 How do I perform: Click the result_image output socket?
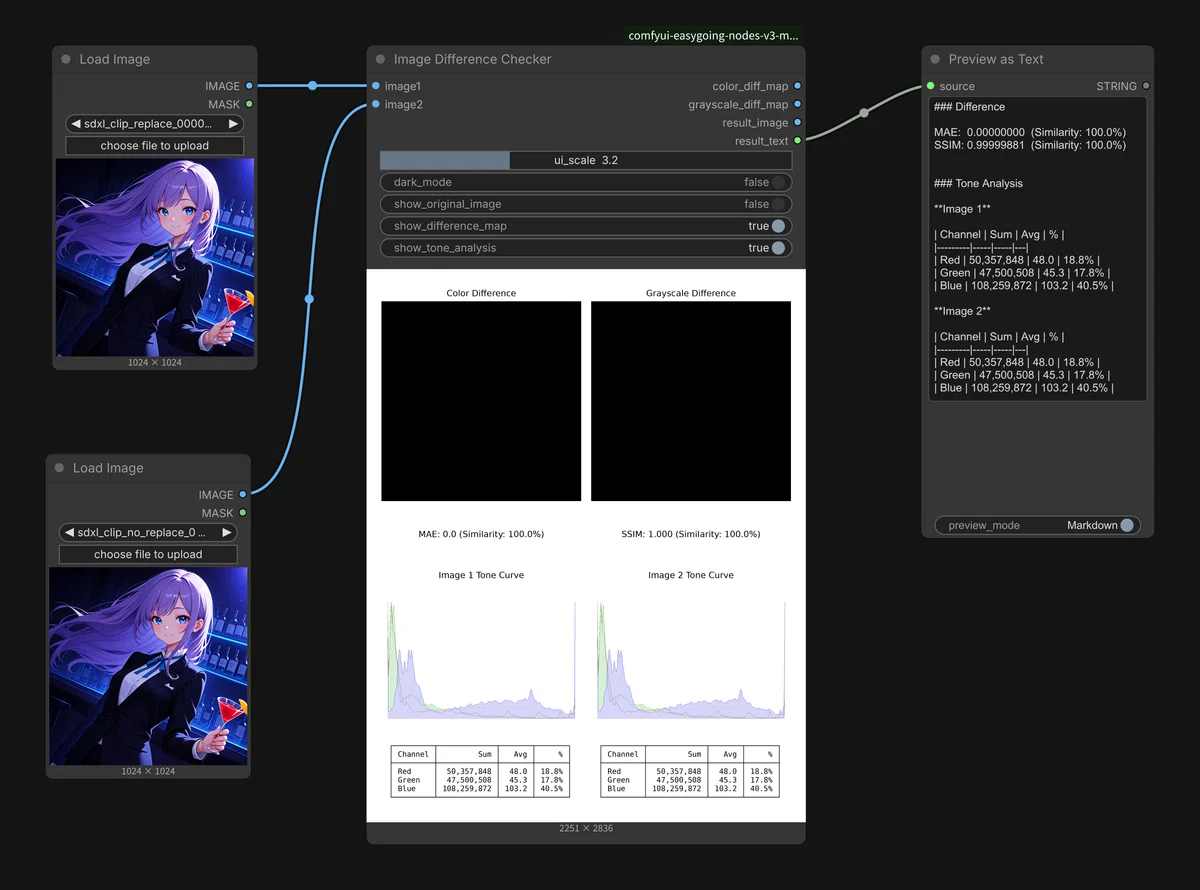pos(797,122)
